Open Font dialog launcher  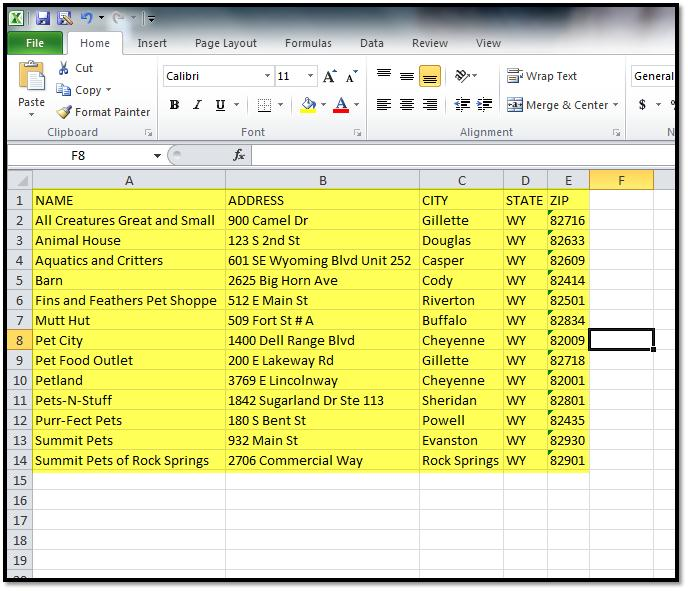pos(357,133)
